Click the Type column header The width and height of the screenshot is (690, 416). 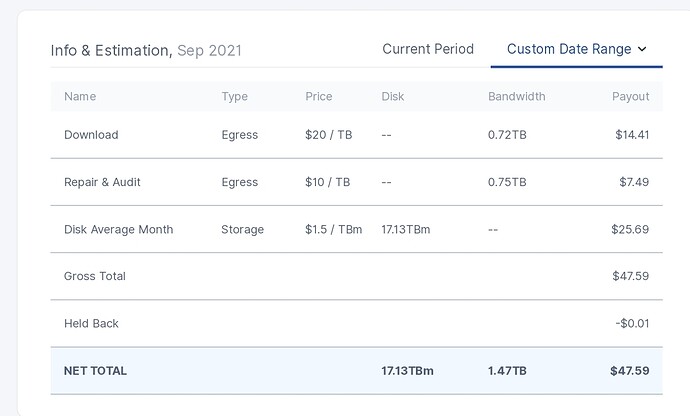pyautogui.click(x=235, y=97)
